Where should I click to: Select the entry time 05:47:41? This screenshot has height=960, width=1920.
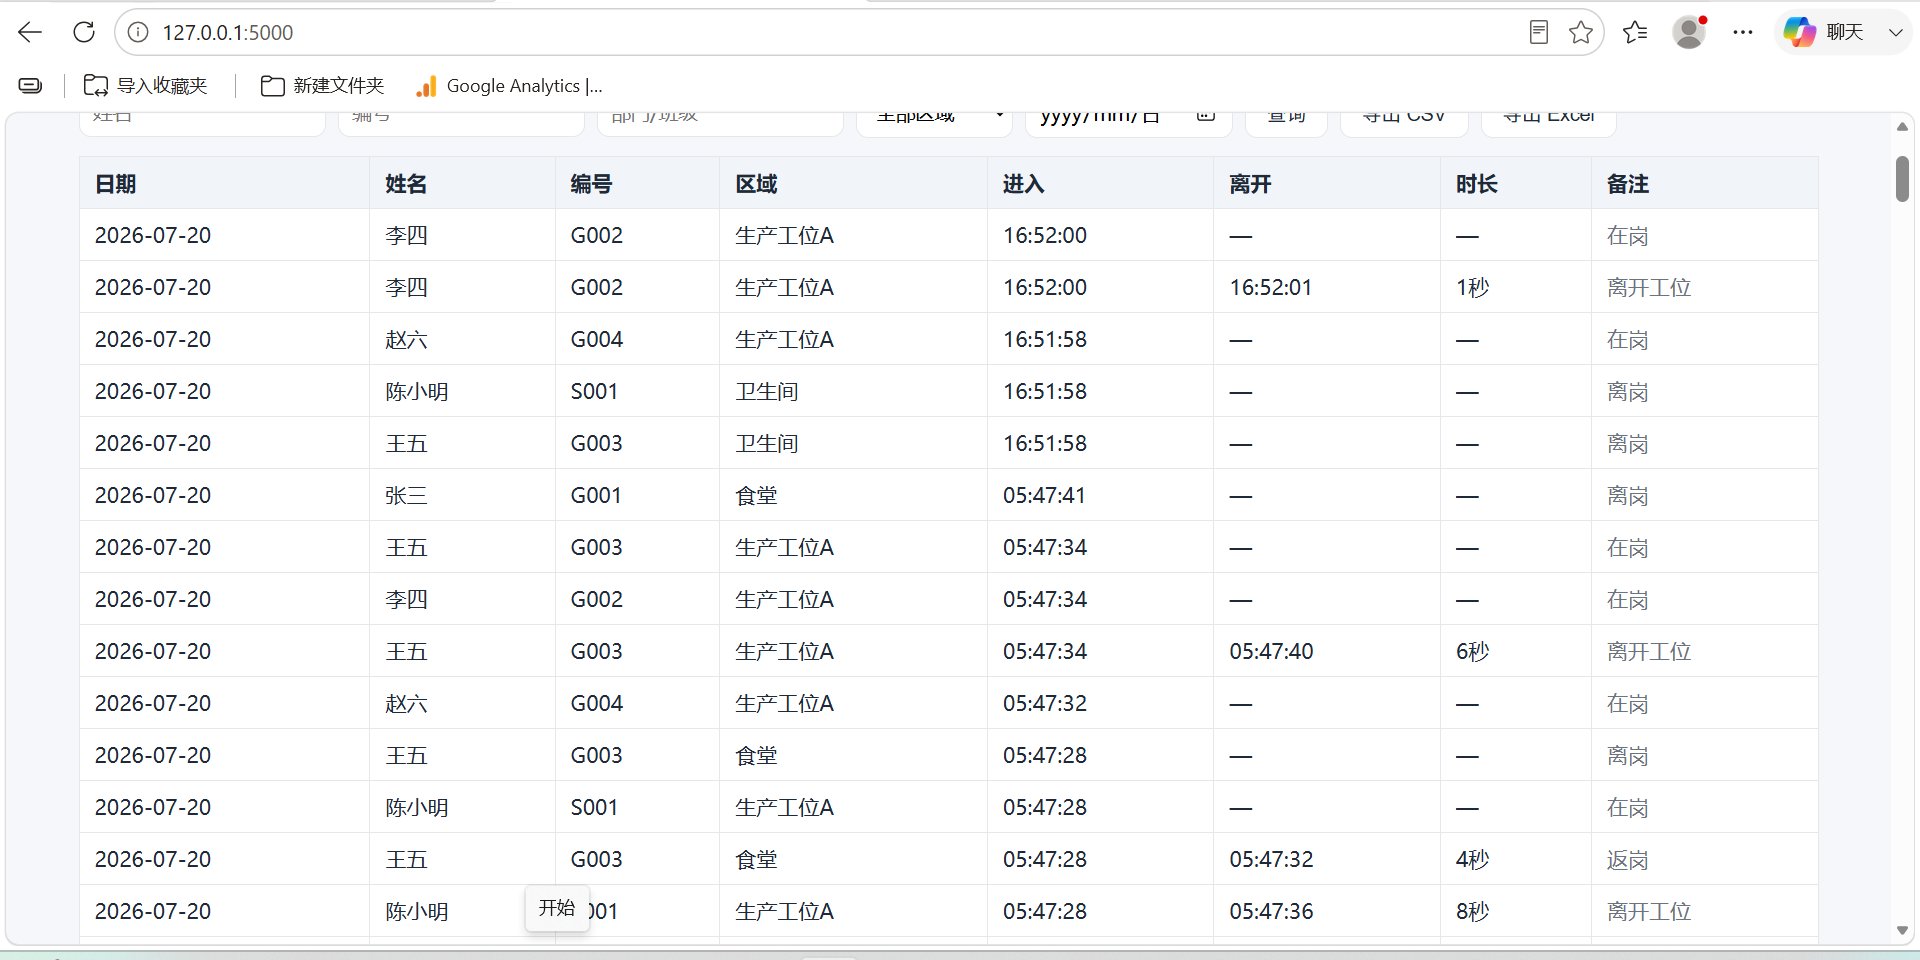pos(1044,496)
